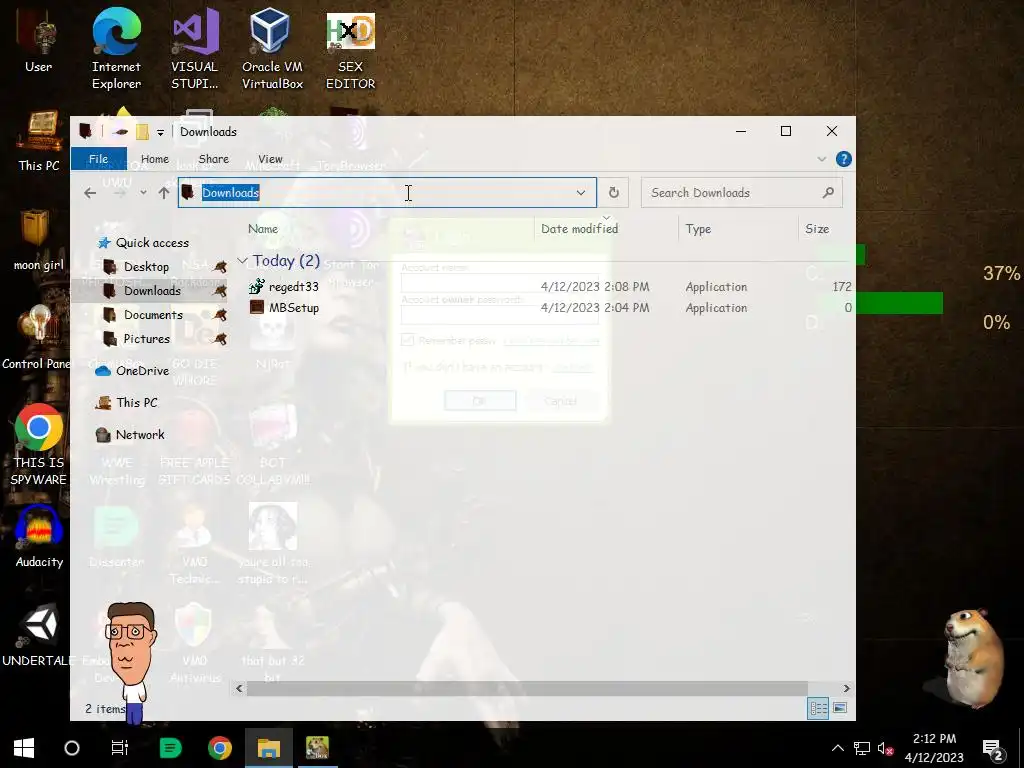
Task: Open Internet Explorer desktop icon
Action: (x=116, y=49)
